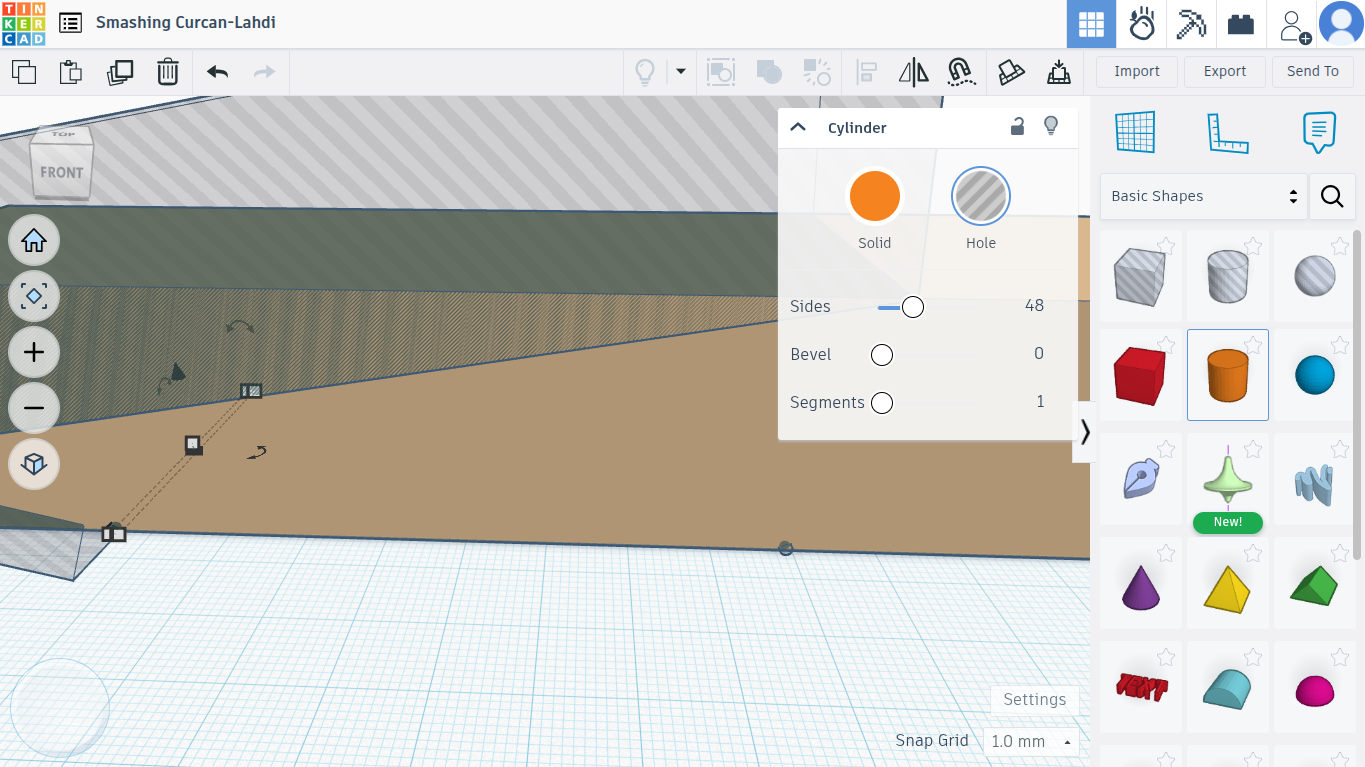
Task: Undo the last action
Action: 217,72
